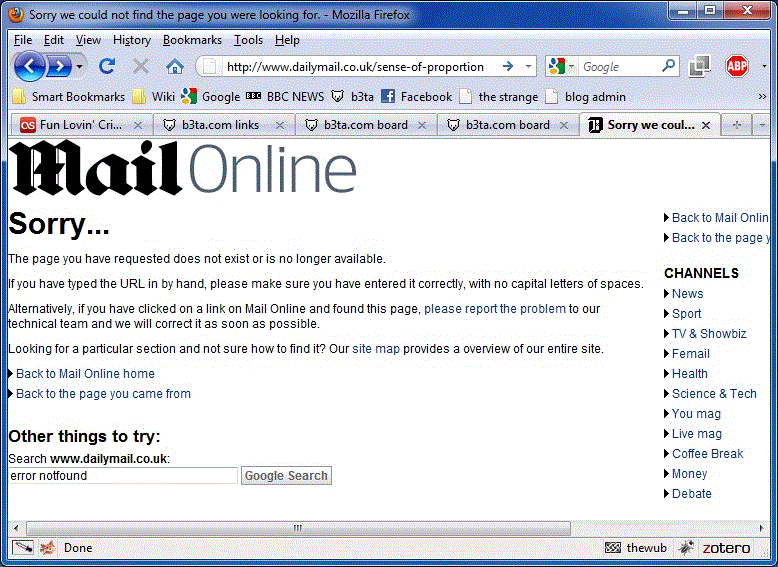Open the BBC NEWS bookmark
The image size is (778, 567).
pos(285,97)
